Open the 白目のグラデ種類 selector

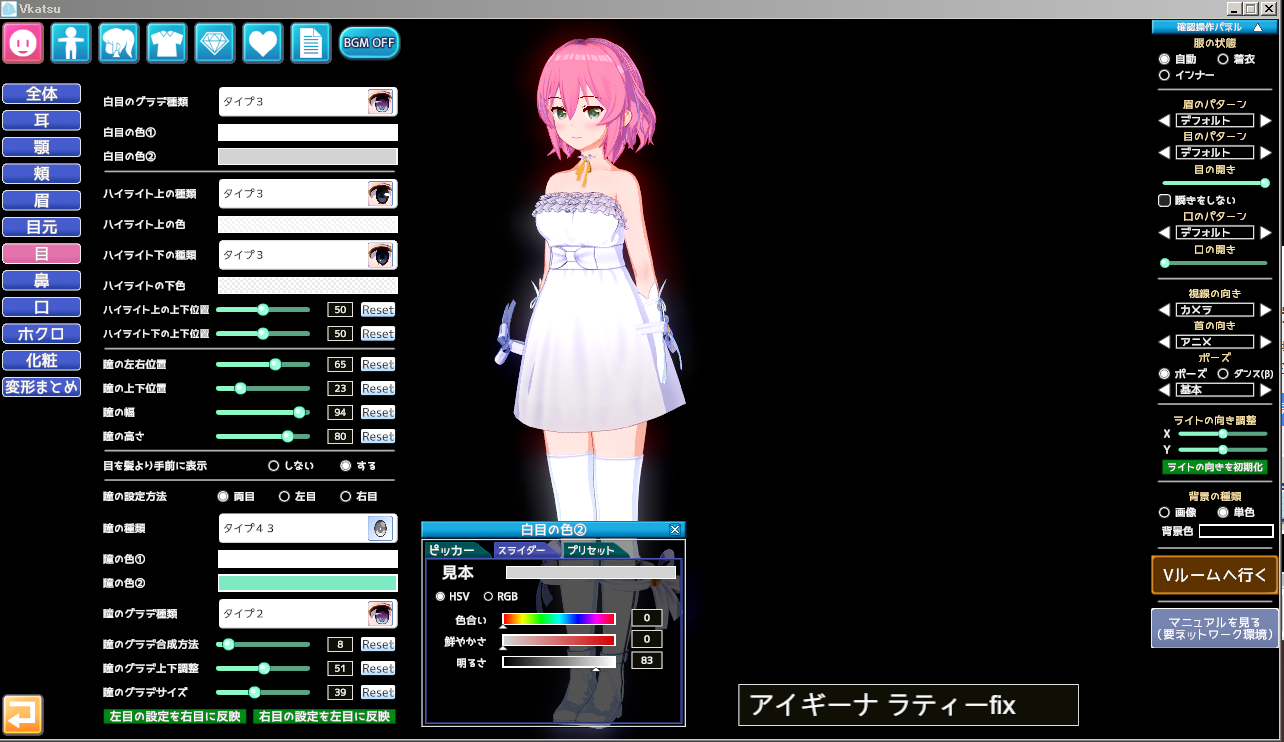click(x=307, y=102)
